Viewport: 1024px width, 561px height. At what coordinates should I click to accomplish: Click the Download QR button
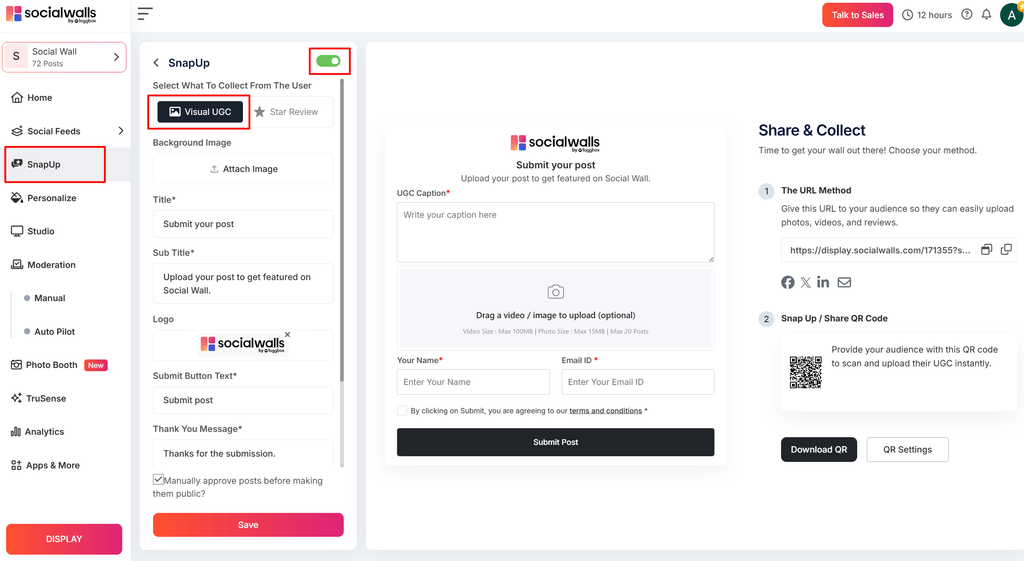819,449
